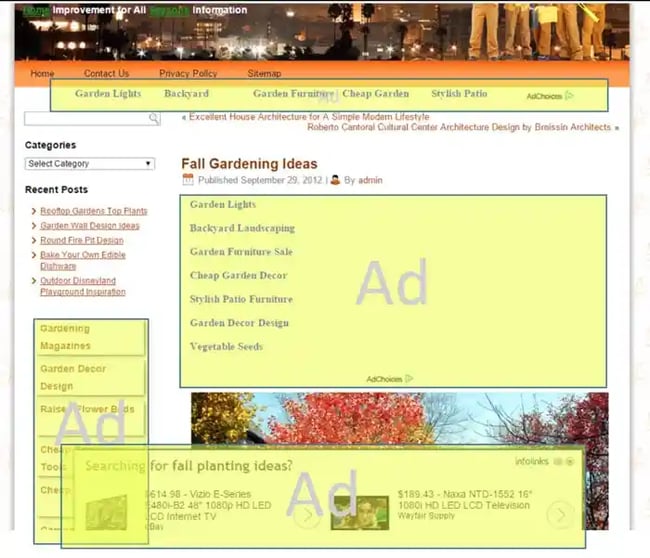Image resolution: width=650 pixels, height=558 pixels.
Task: Click the Naxa television ad thumbnail
Action: [359, 512]
